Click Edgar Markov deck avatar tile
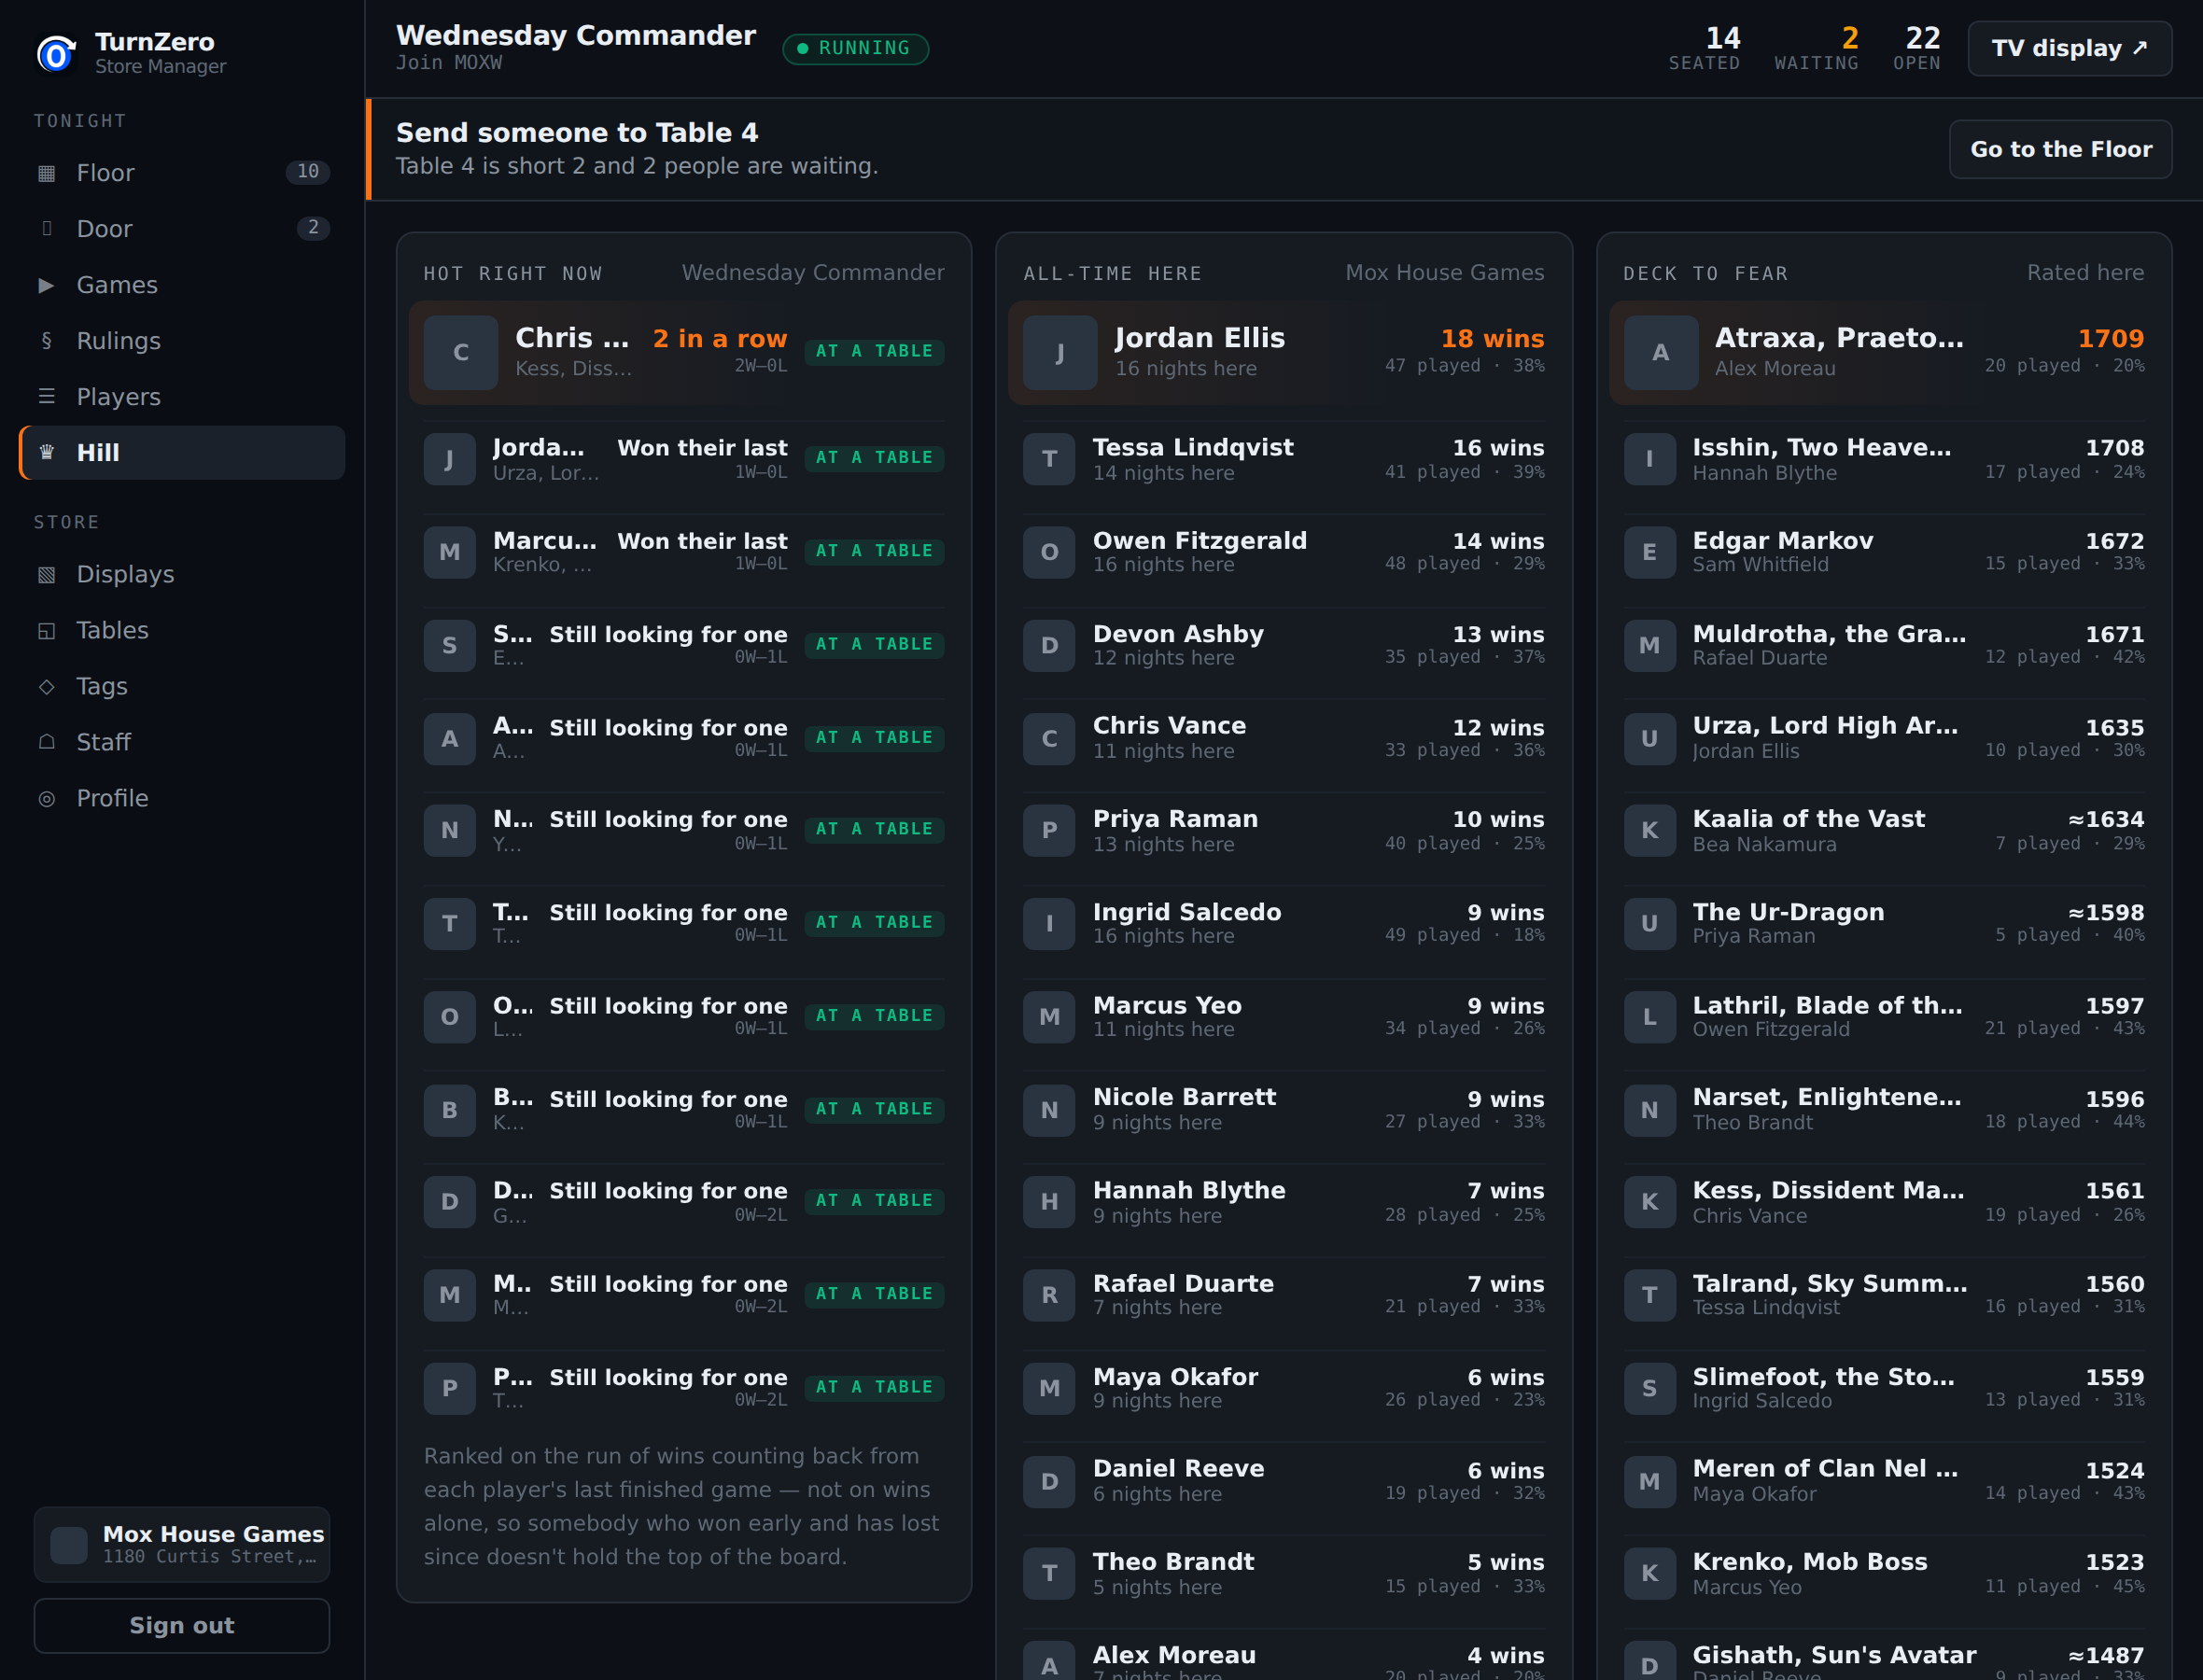Screen dimensions: 2203x1680 coord(1649,552)
